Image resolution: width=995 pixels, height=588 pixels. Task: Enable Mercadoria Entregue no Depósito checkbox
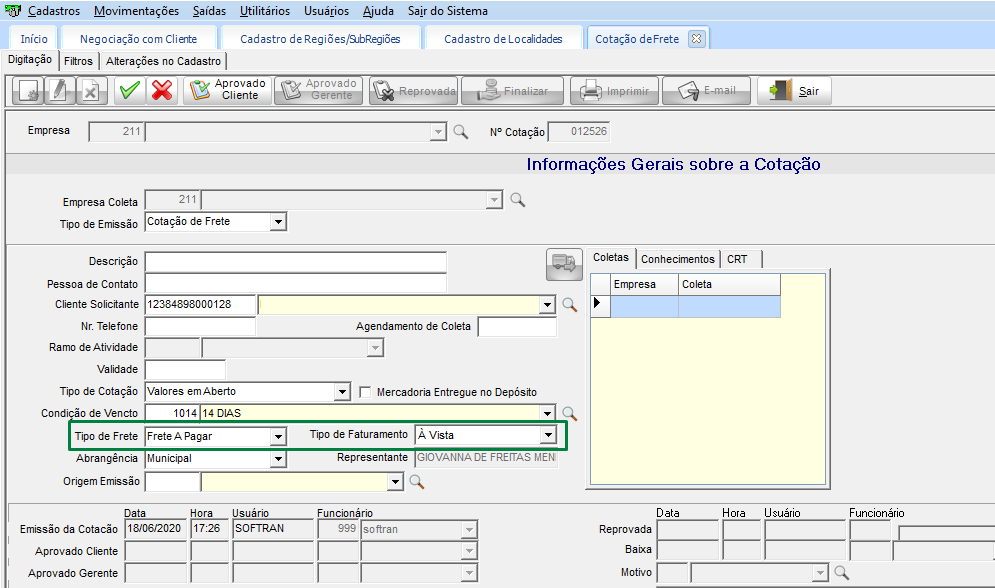[x=366, y=392]
